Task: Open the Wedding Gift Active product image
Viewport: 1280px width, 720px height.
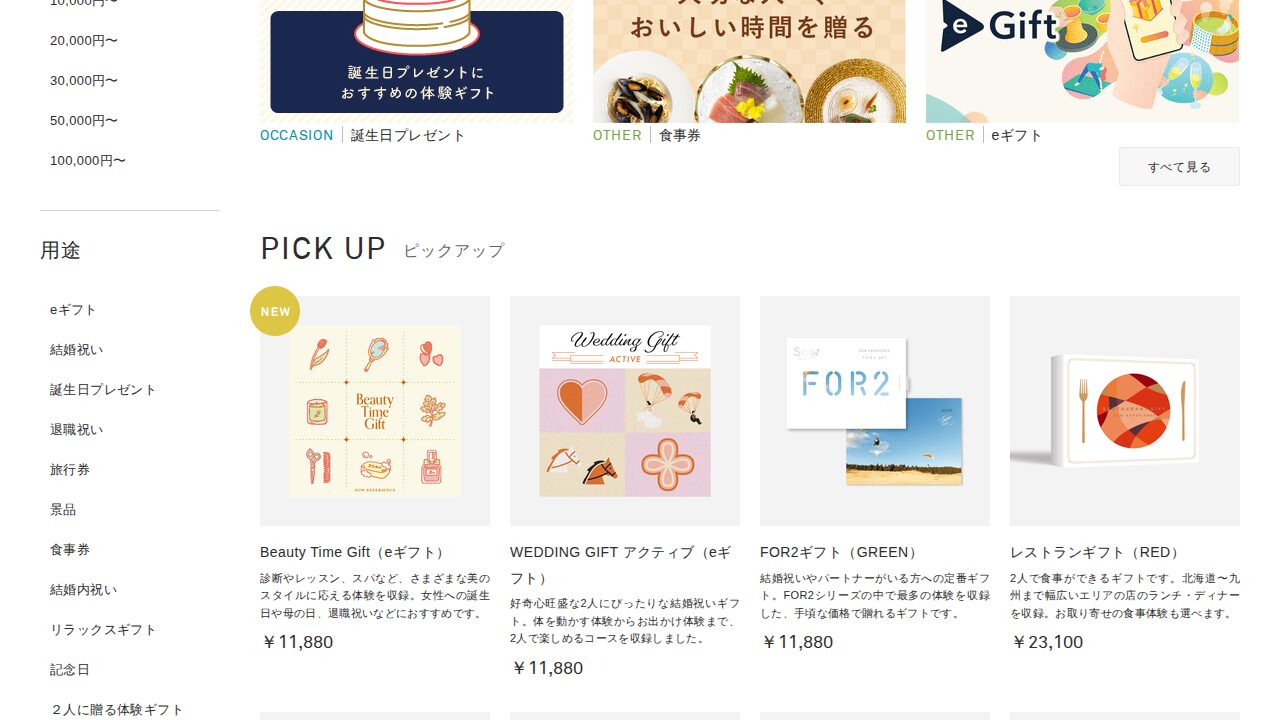Action: click(625, 411)
